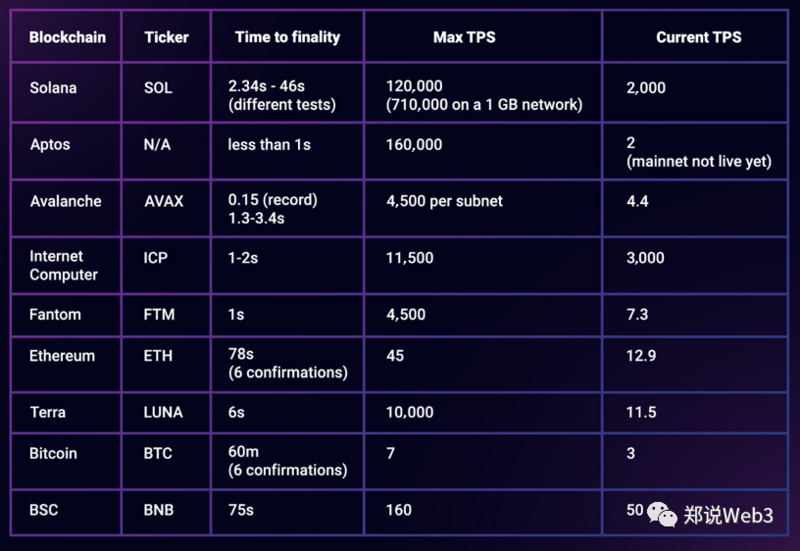The image size is (800, 551).
Task: Click the 郑说Web3 watermark text
Action: (728, 515)
